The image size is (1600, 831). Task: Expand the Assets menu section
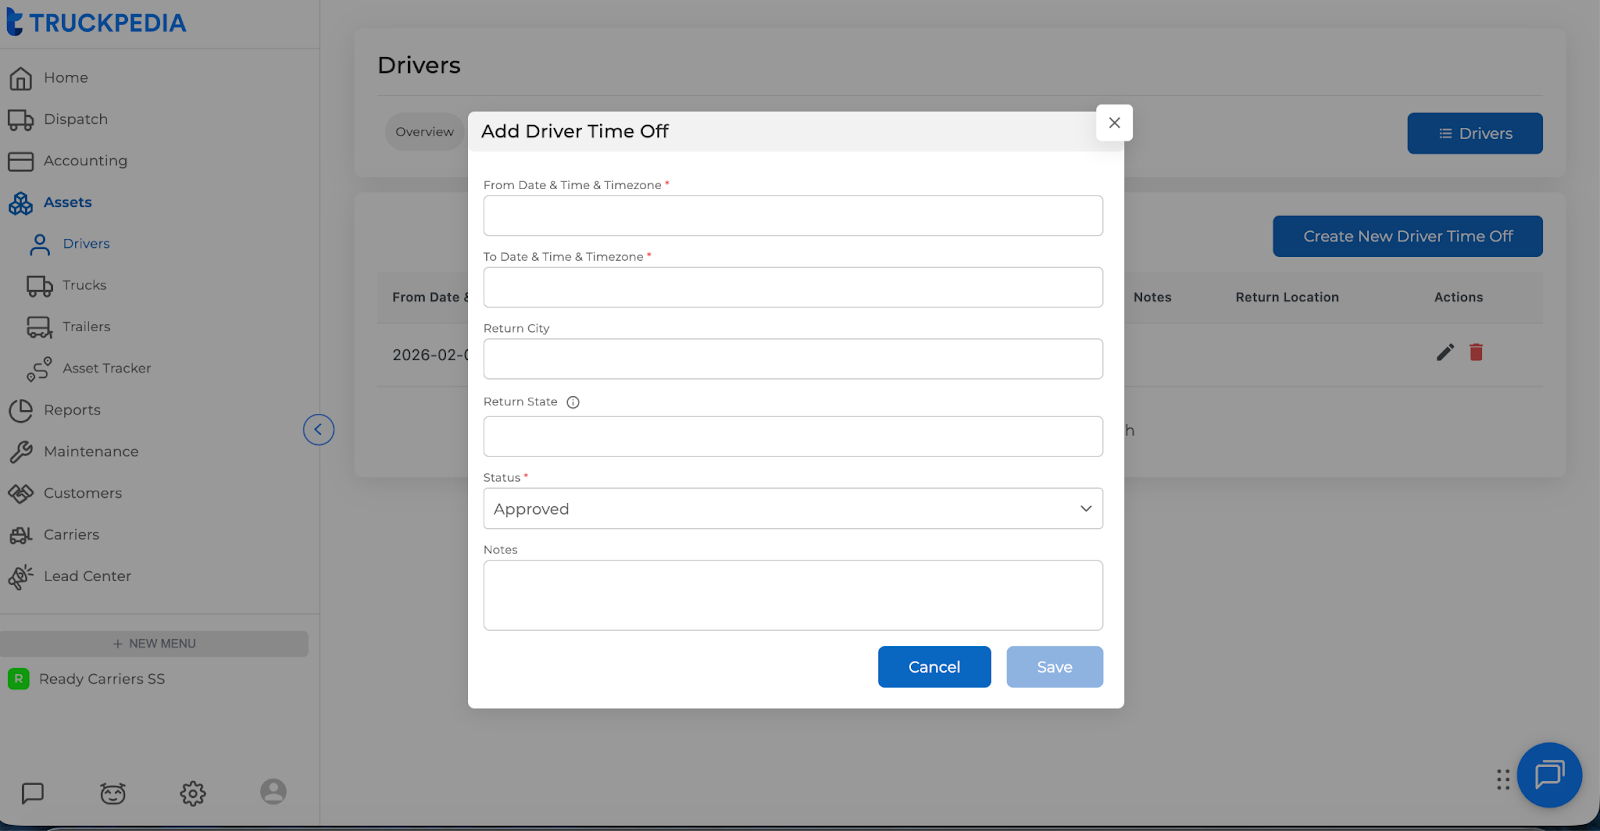[67, 202]
